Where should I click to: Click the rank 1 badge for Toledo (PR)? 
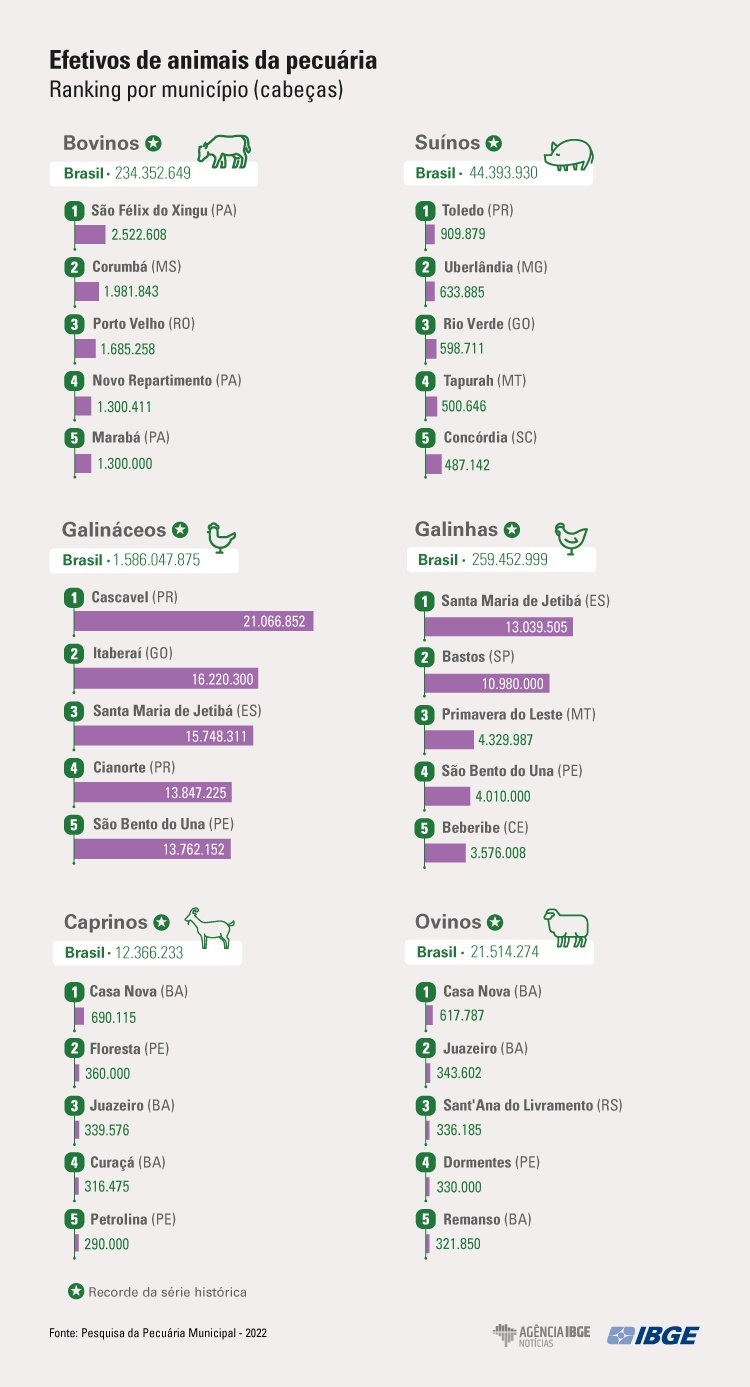425,211
